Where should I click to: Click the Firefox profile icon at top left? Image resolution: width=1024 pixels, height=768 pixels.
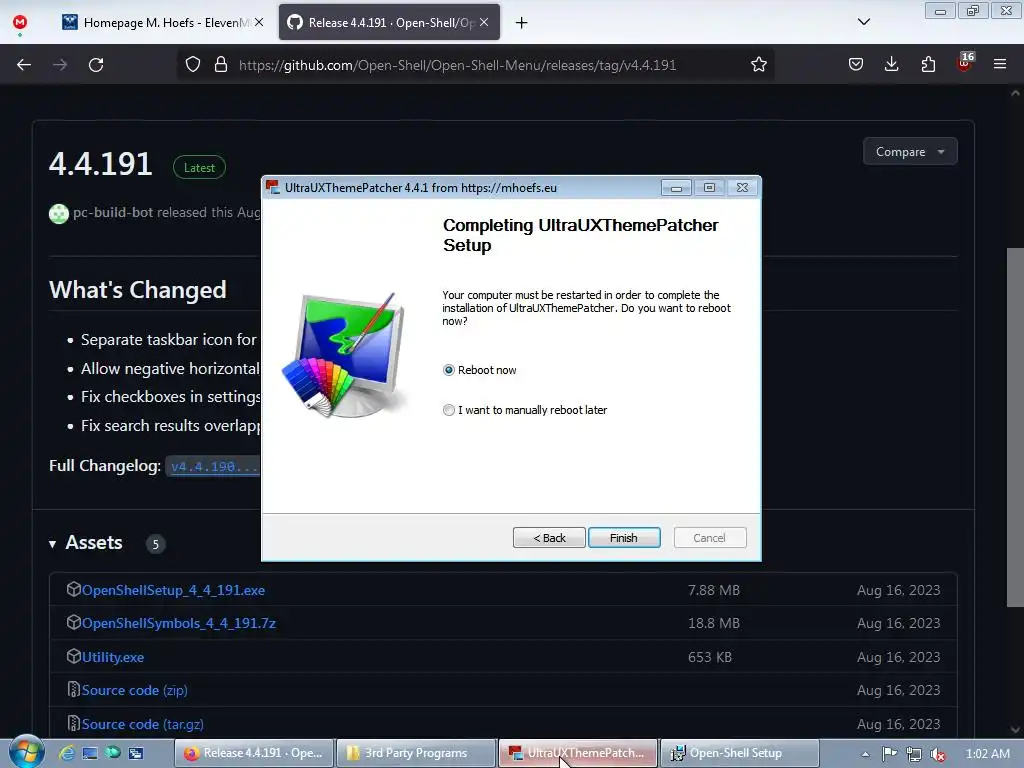20,22
